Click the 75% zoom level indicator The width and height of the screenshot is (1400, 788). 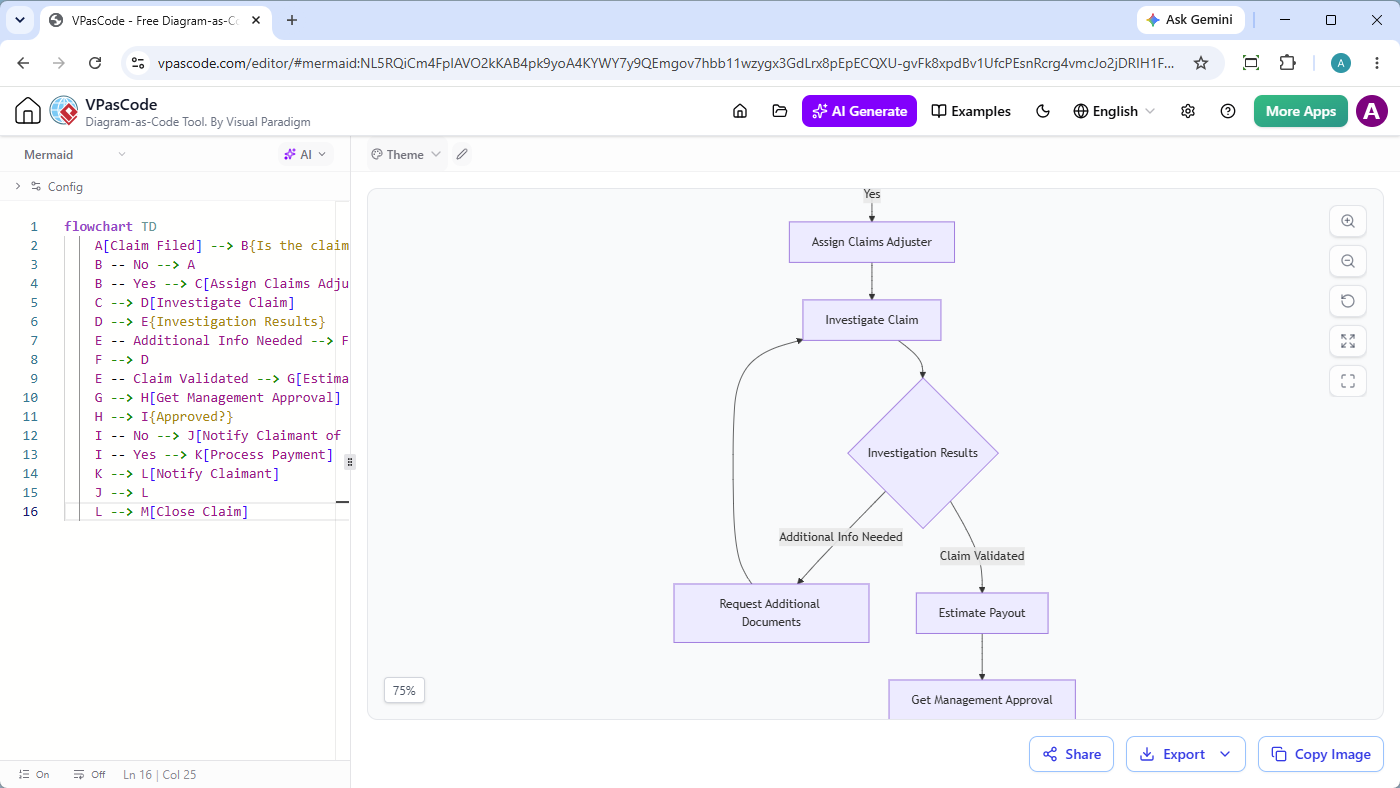[404, 690]
